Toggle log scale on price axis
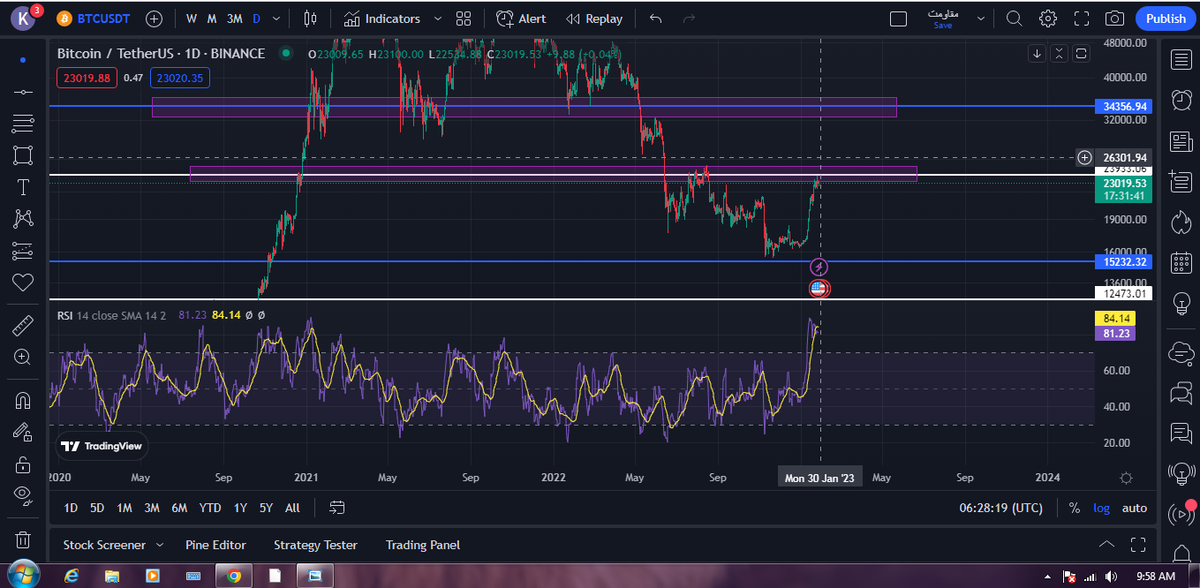 click(1101, 508)
